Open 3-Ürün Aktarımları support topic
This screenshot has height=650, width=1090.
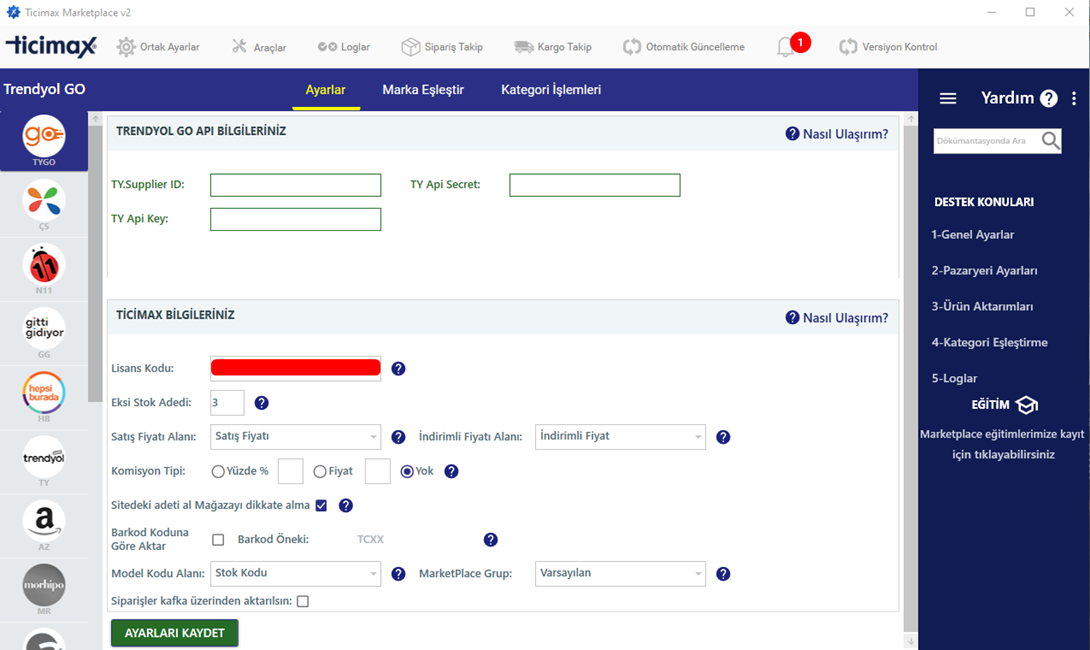pyautogui.click(x=982, y=307)
